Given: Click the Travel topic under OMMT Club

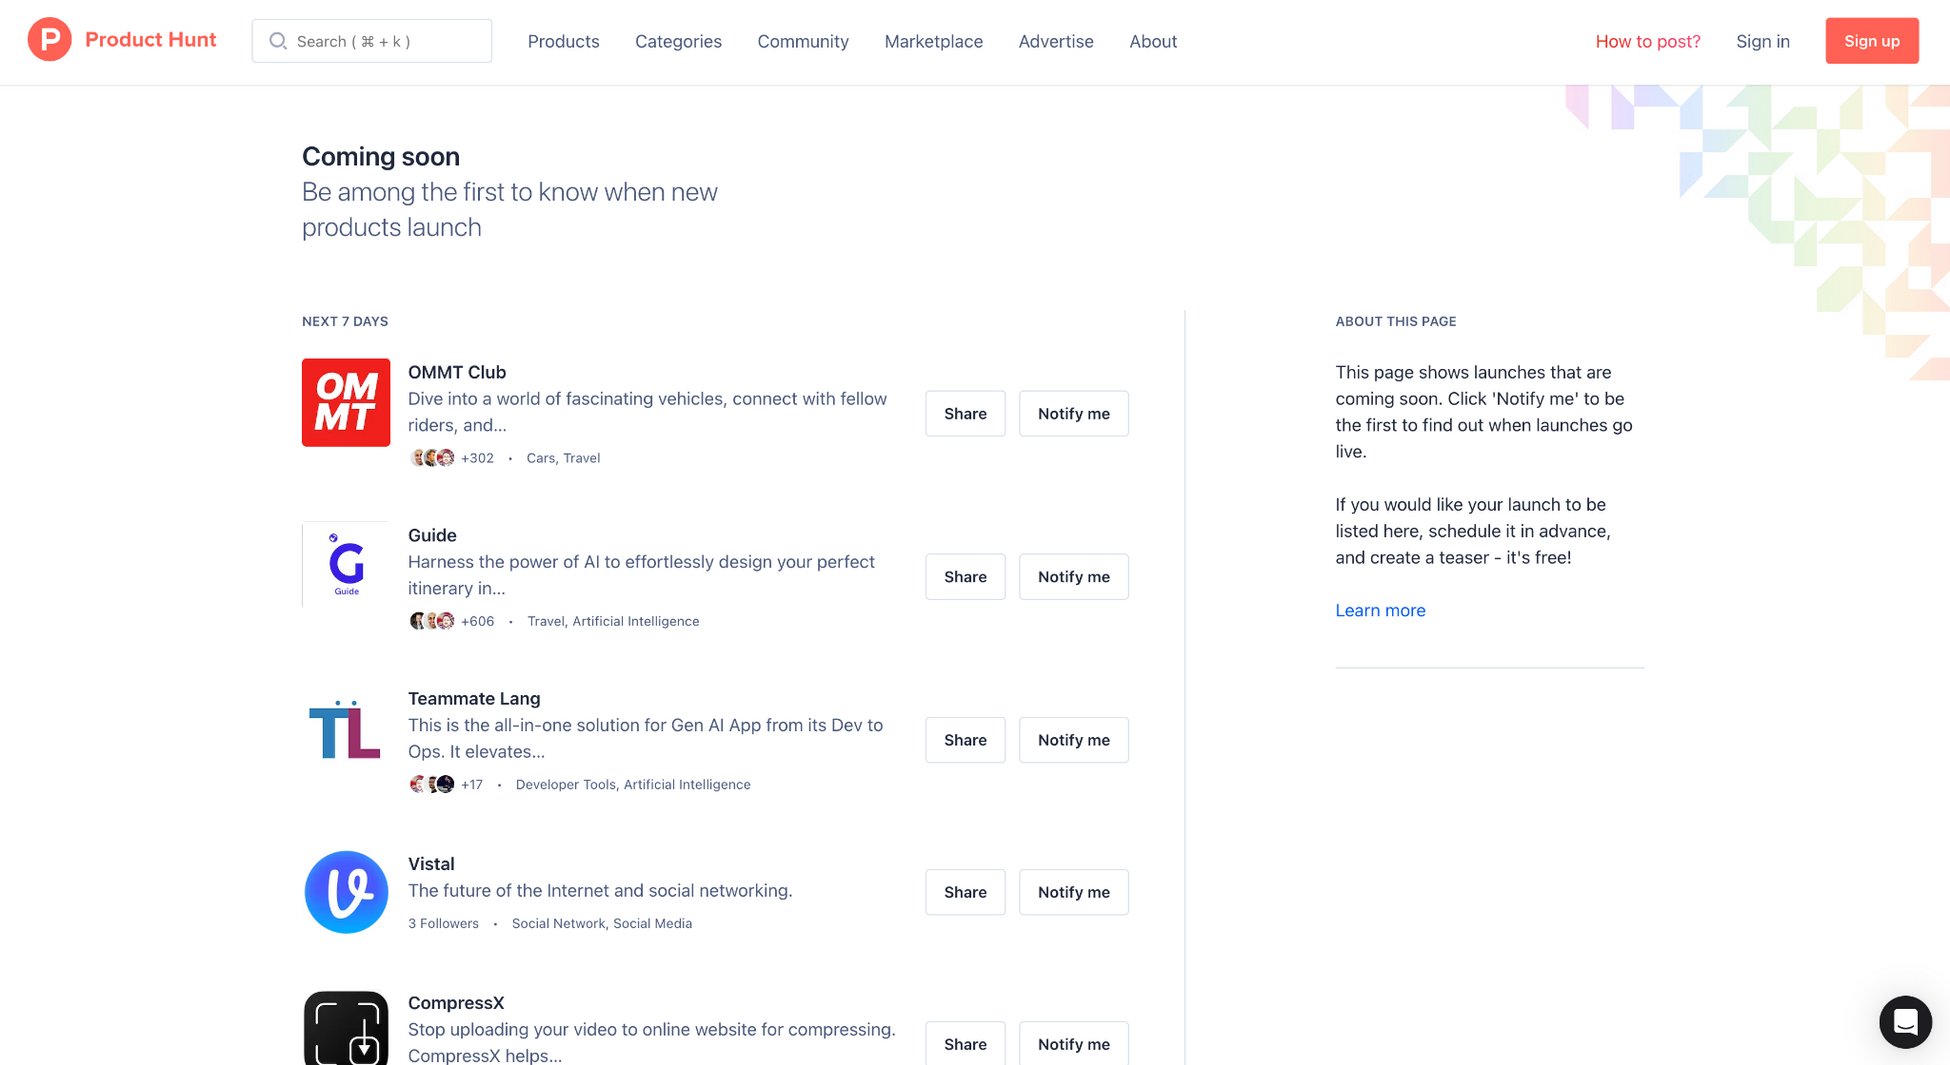Looking at the screenshot, I should click(x=582, y=458).
